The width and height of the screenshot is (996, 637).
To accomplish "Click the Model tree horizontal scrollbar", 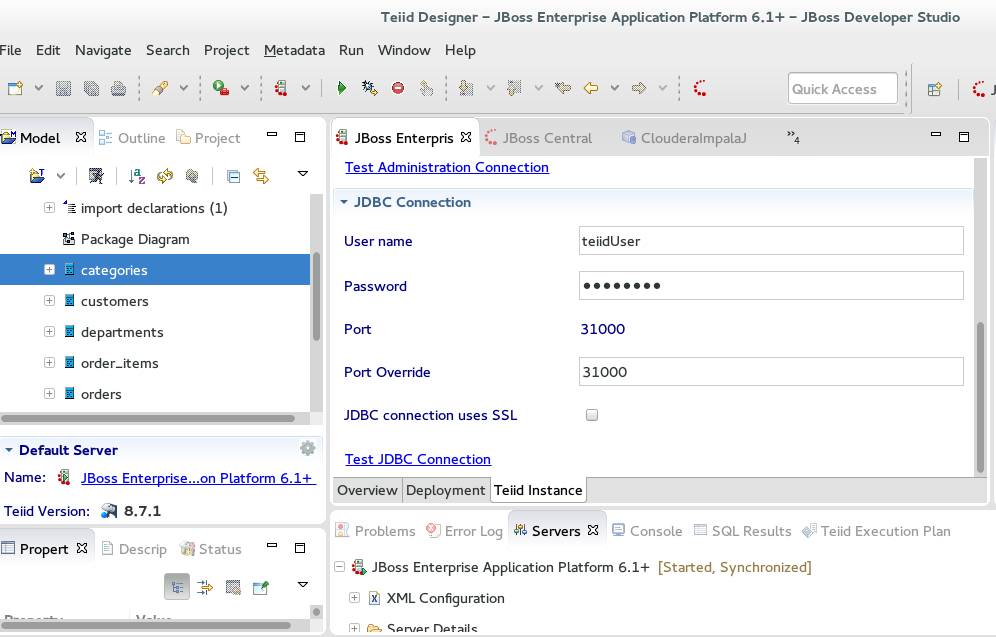I will tap(148, 419).
